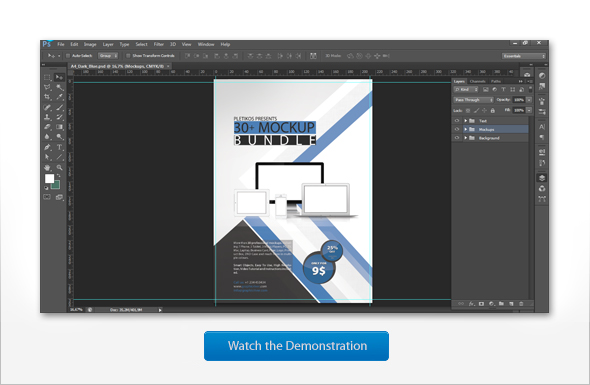Select the Clone Stamp tool
The height and width of the screenshot is (385, 590).
47,117
